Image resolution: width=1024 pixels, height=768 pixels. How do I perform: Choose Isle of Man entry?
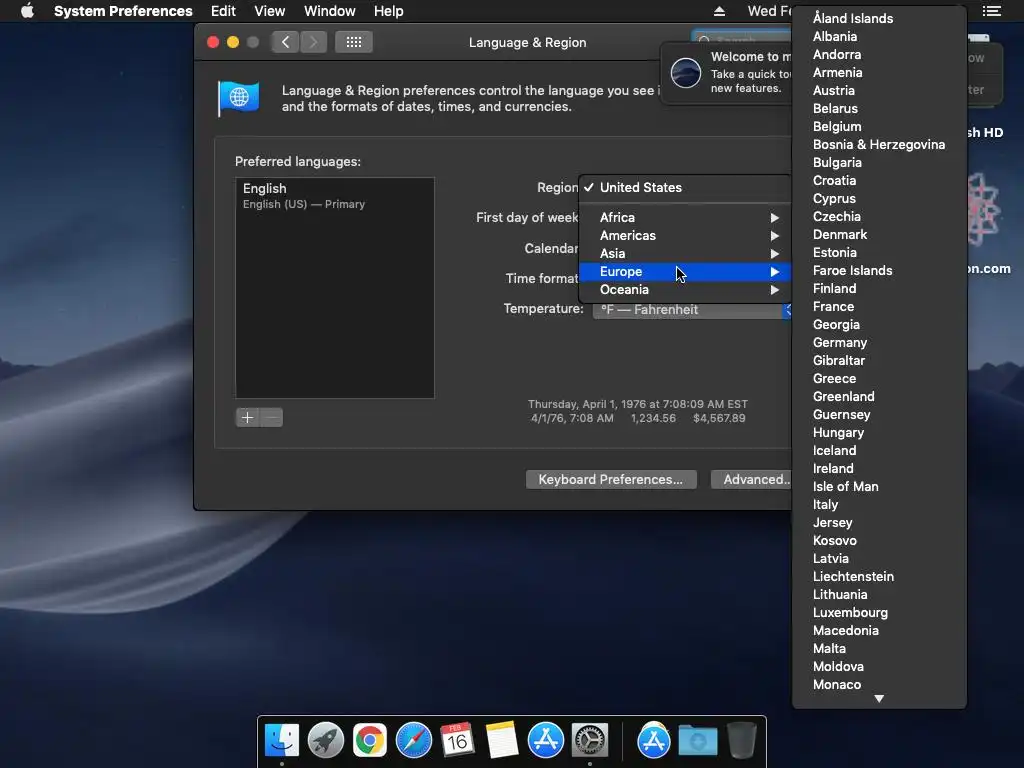pyautogui.click(x=879, y=487)
